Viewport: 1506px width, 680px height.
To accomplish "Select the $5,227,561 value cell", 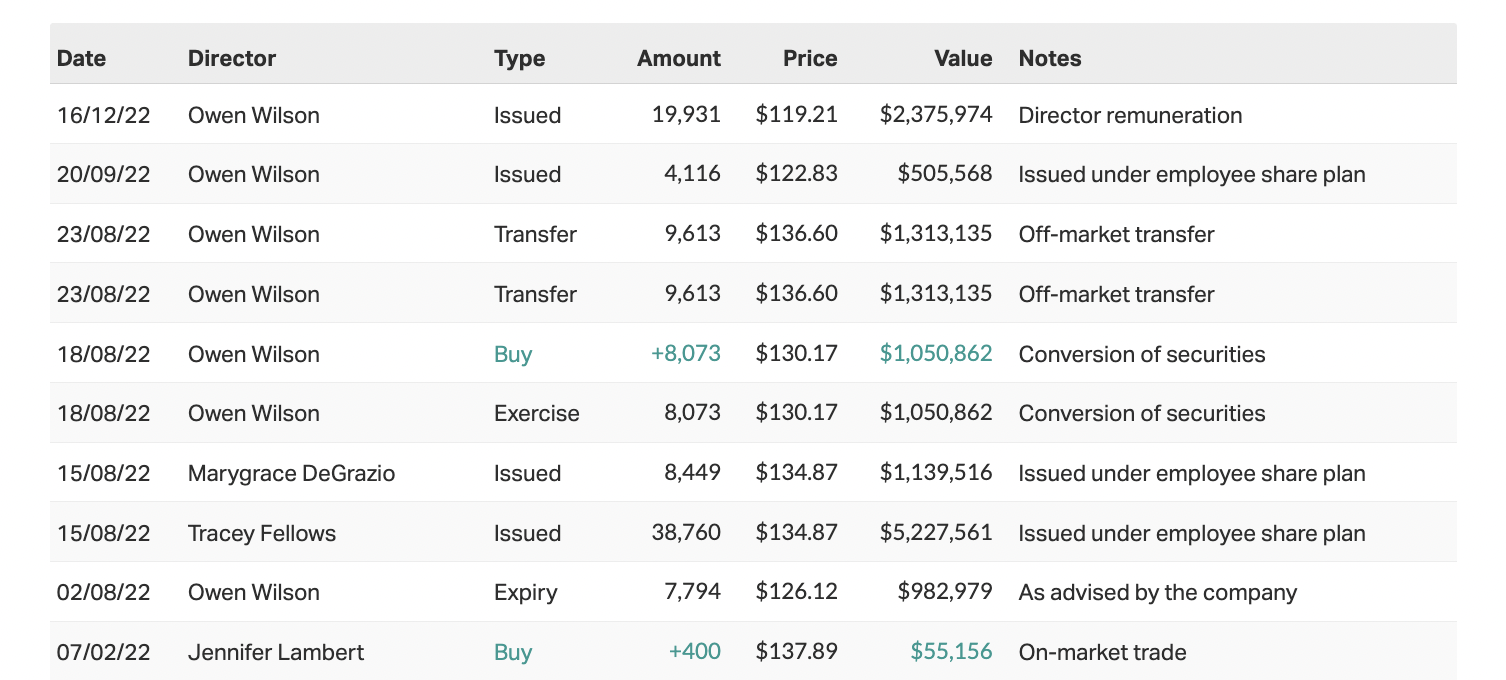I will [x=936, y=533].
